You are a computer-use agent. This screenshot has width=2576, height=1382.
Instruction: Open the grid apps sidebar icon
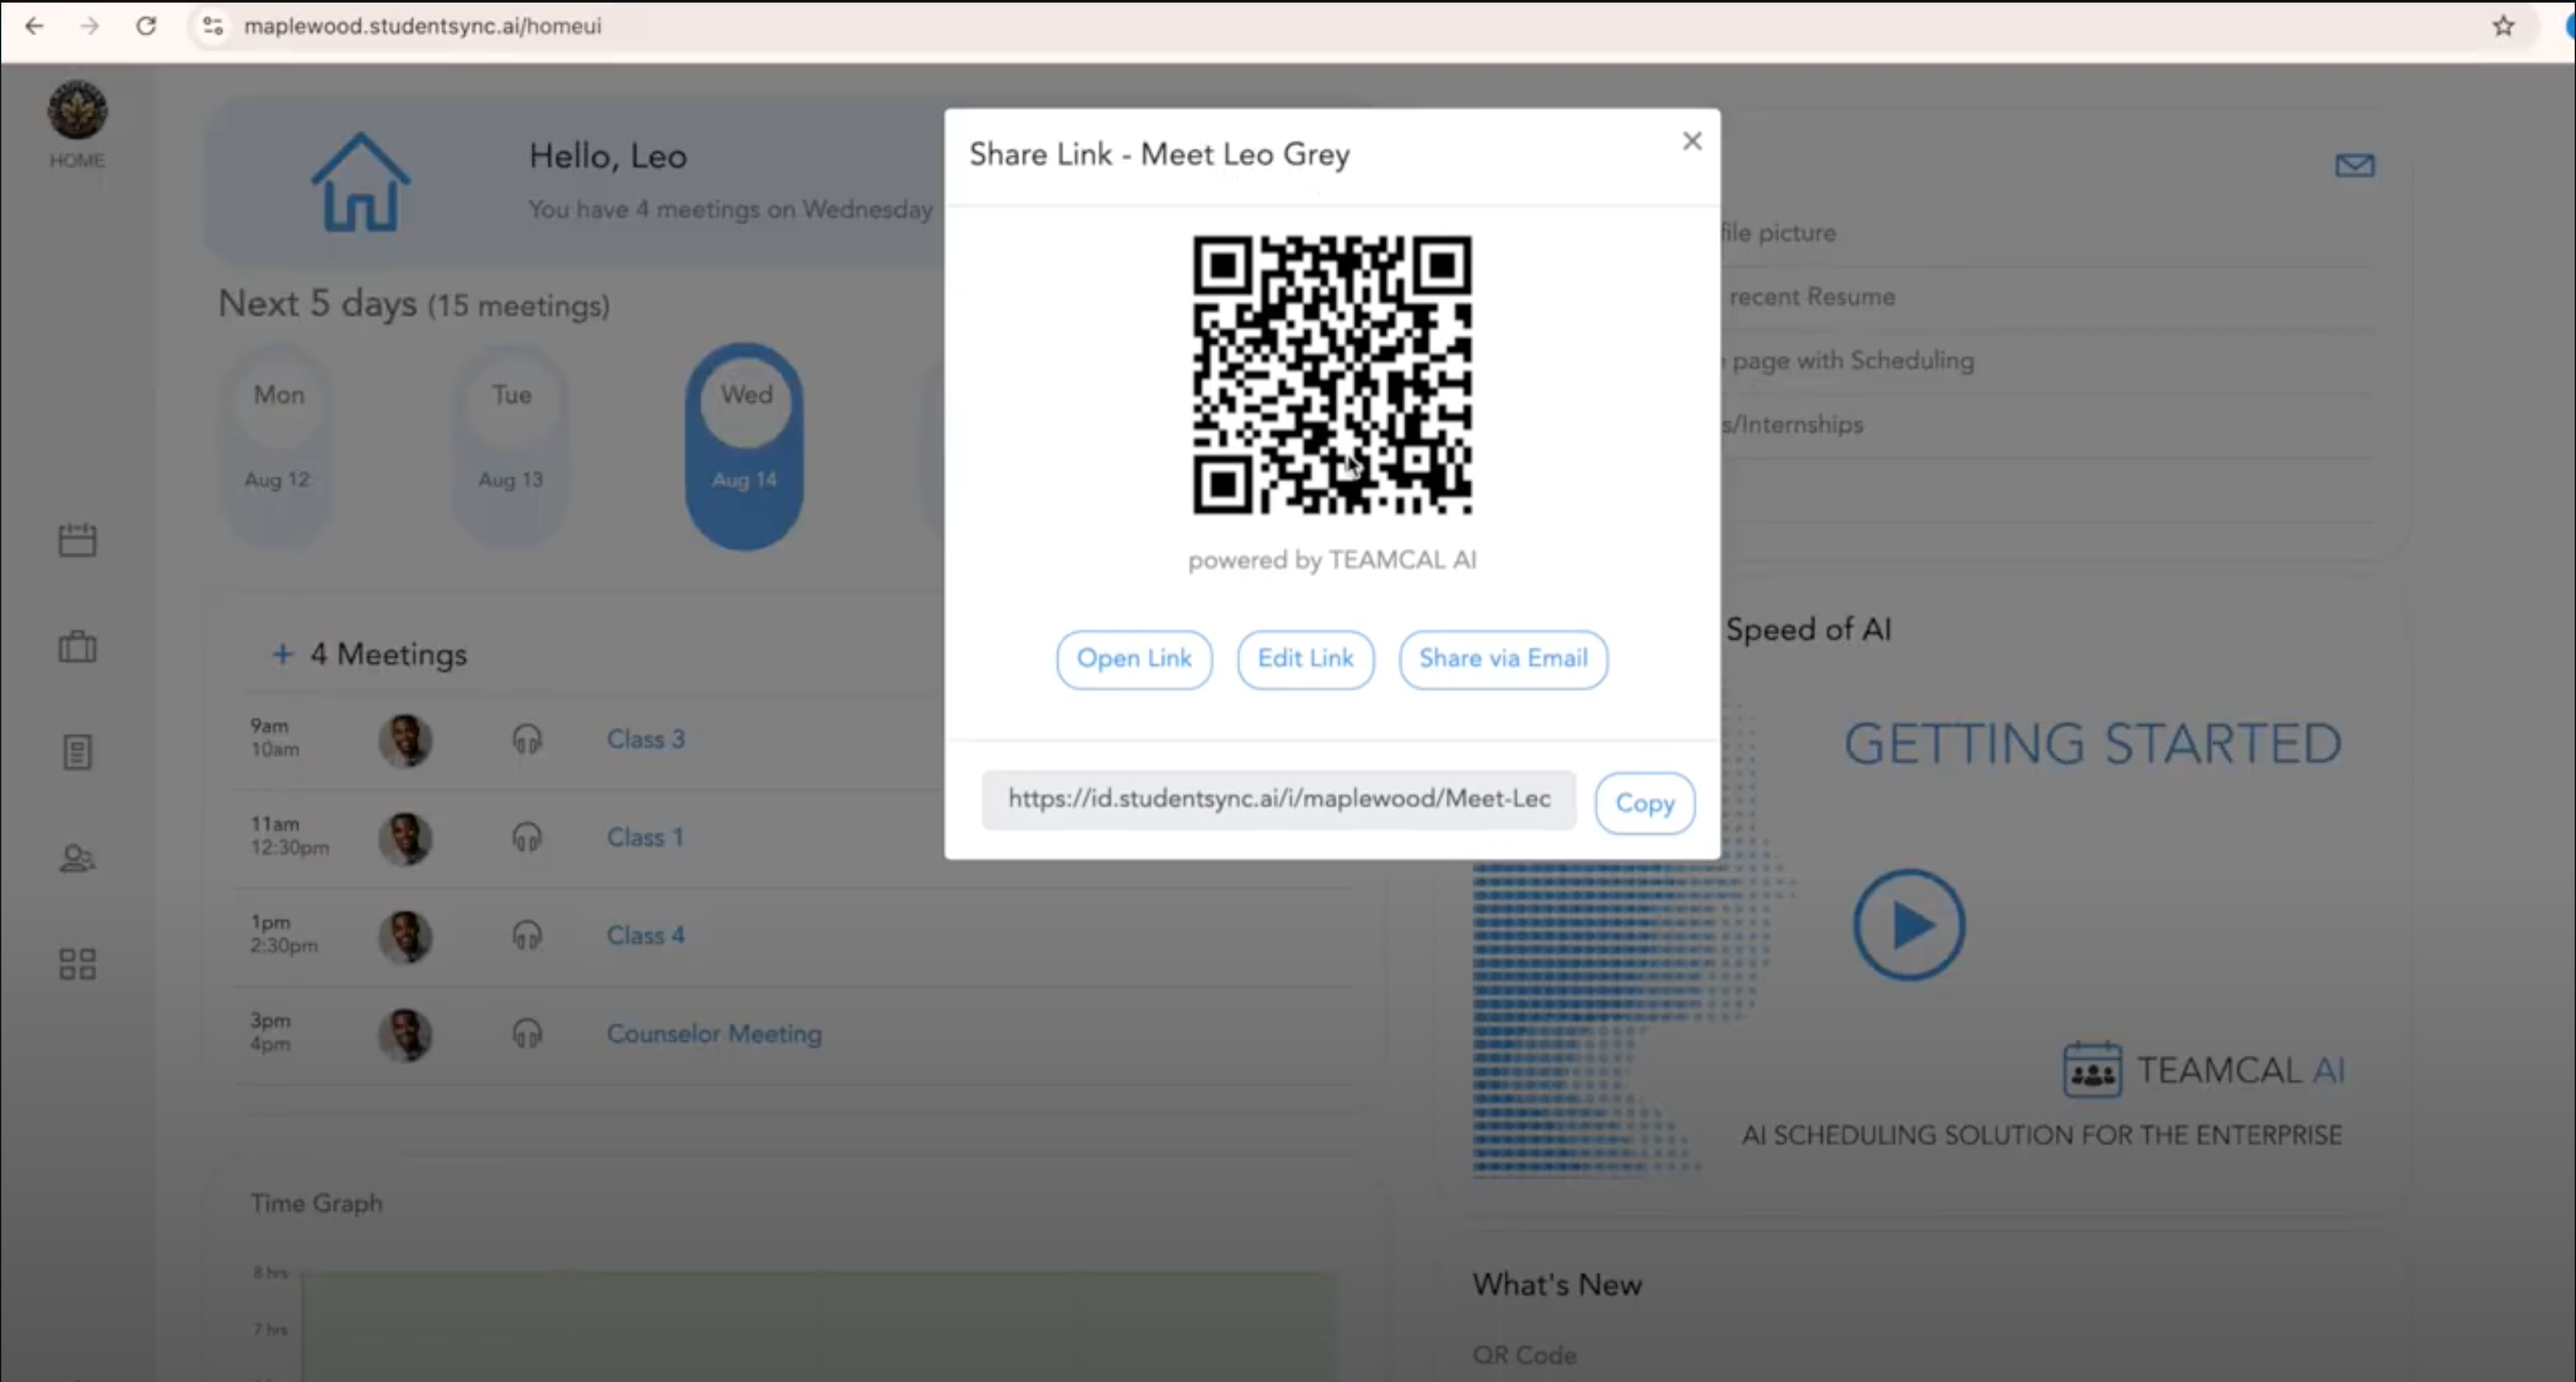click(77, 964)
